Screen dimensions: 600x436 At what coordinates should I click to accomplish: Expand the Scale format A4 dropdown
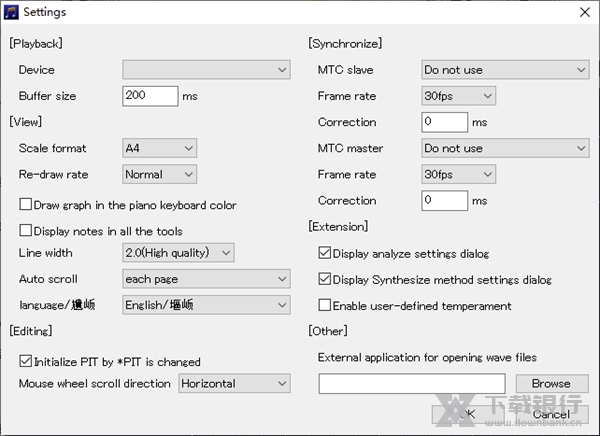[159, 148]
